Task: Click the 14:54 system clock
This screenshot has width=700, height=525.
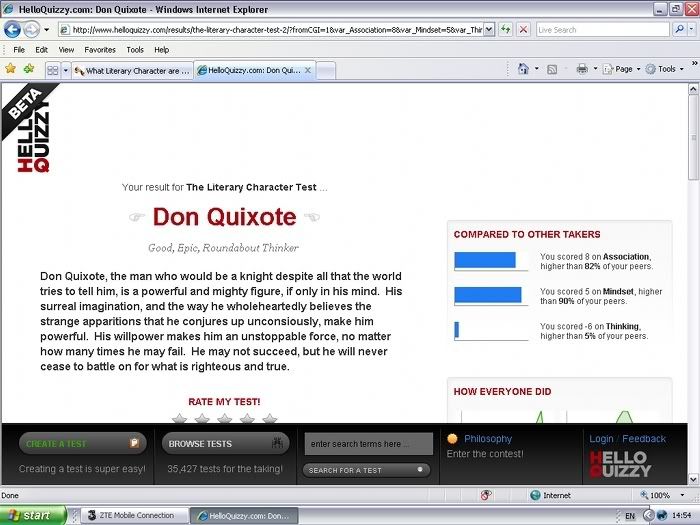Action: coord(682,516)
